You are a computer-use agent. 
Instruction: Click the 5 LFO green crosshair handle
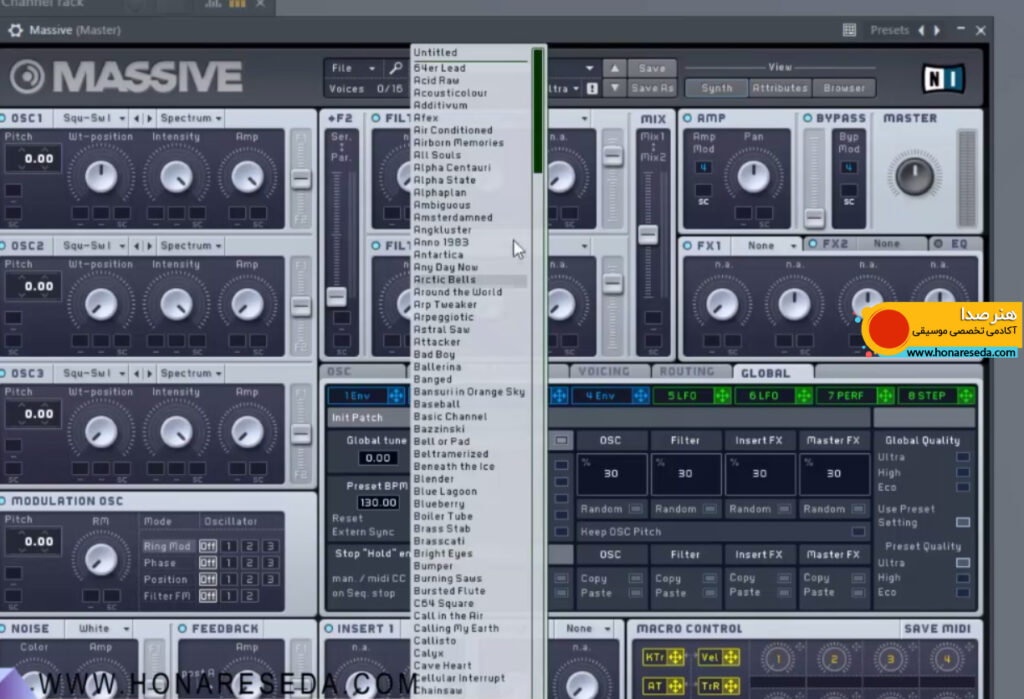click(x=722, y=395)
